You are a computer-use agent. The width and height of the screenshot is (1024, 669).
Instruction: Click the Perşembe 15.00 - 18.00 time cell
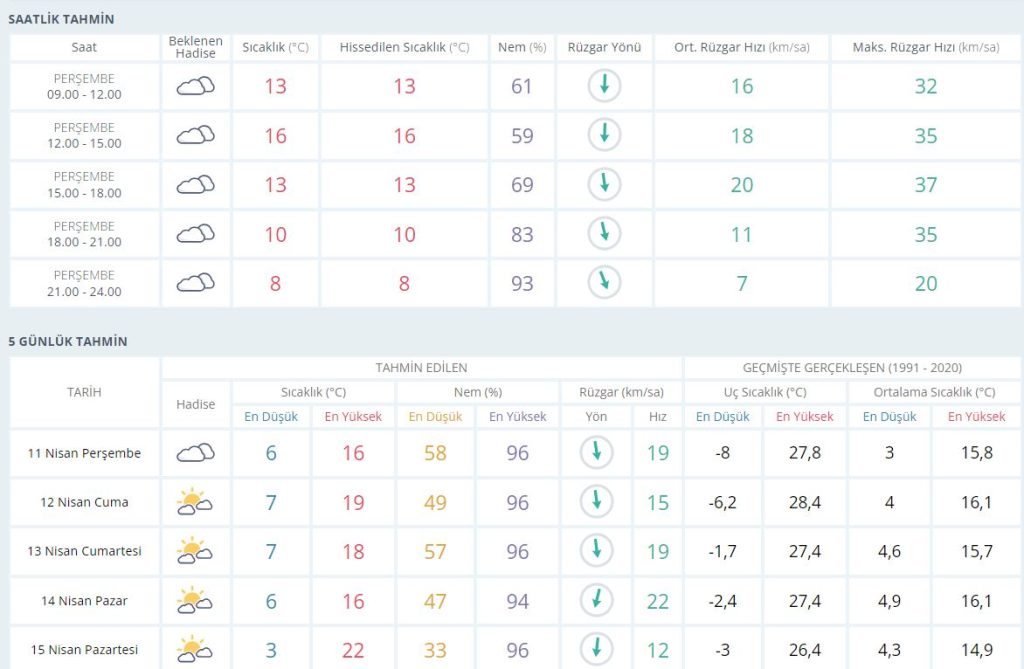pos(85,185)
